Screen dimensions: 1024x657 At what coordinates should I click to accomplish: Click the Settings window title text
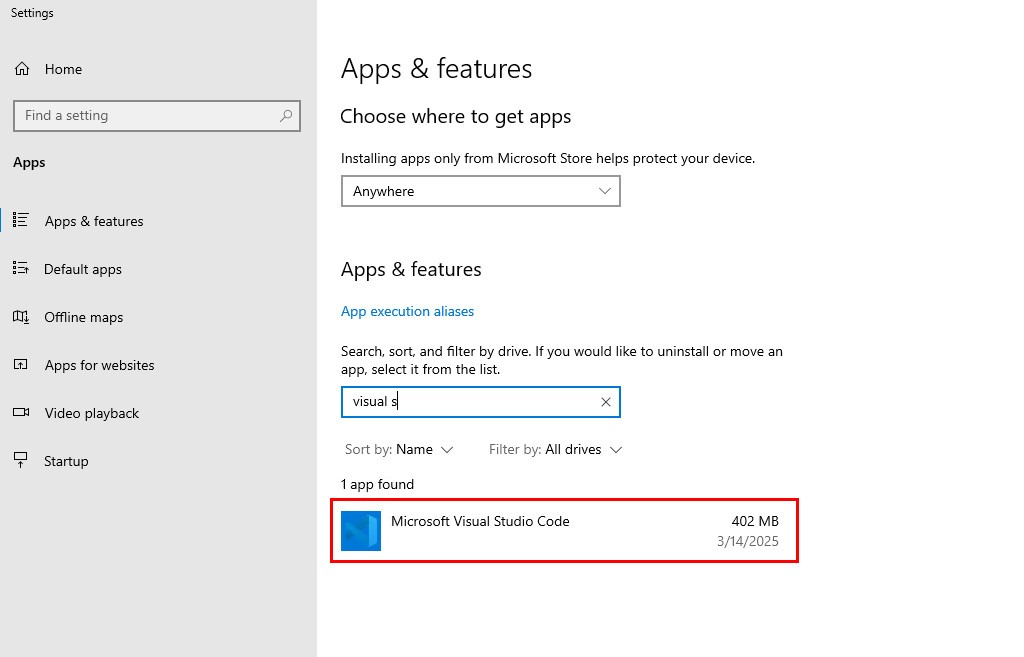pos(32,13)
